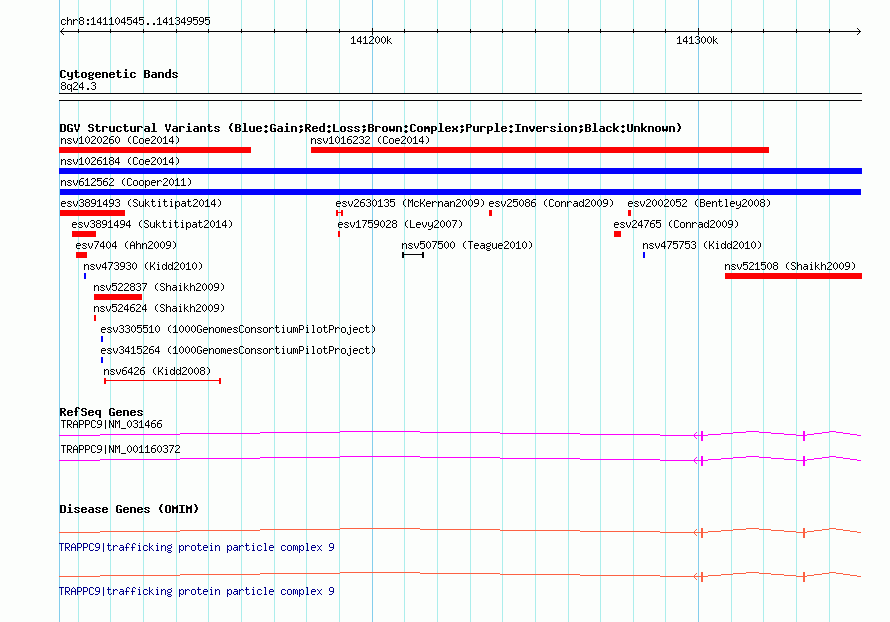890x622 pixels.
Task: Click the nsv521508 (Shaikh2009) red bar
Action: click(794, 276)
